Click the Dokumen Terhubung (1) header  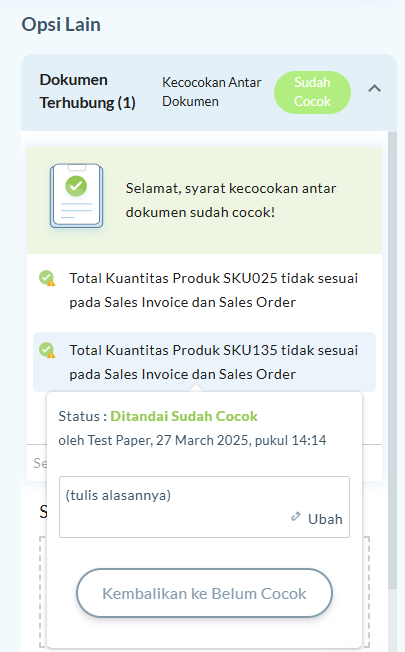point(87,91)
